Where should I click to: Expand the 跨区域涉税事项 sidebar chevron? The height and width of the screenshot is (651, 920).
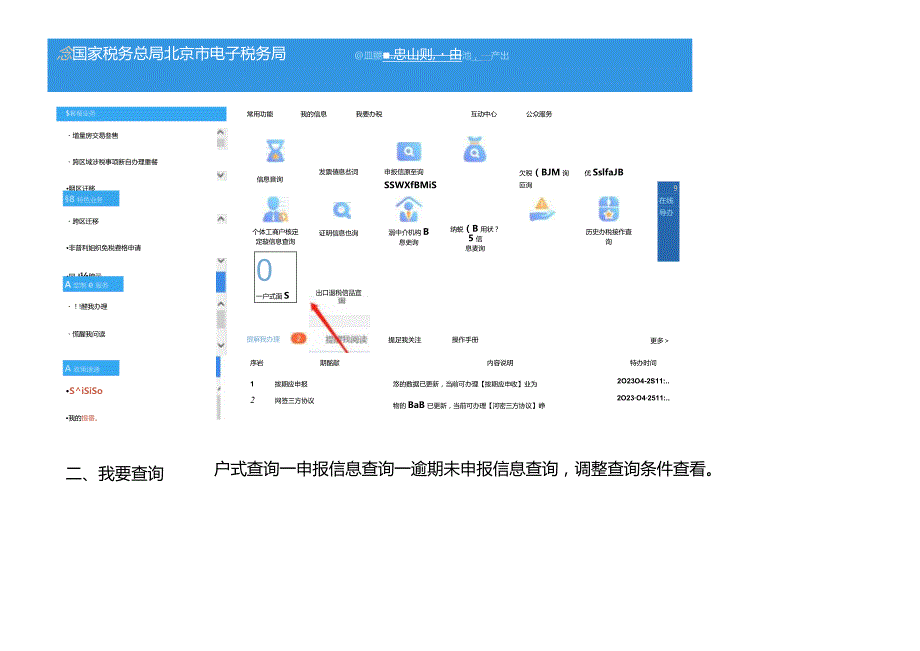click(x=221, y=173)
